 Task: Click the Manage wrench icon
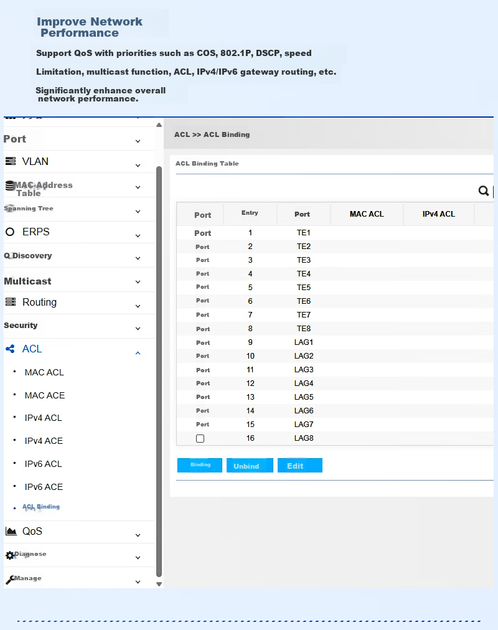10,580
